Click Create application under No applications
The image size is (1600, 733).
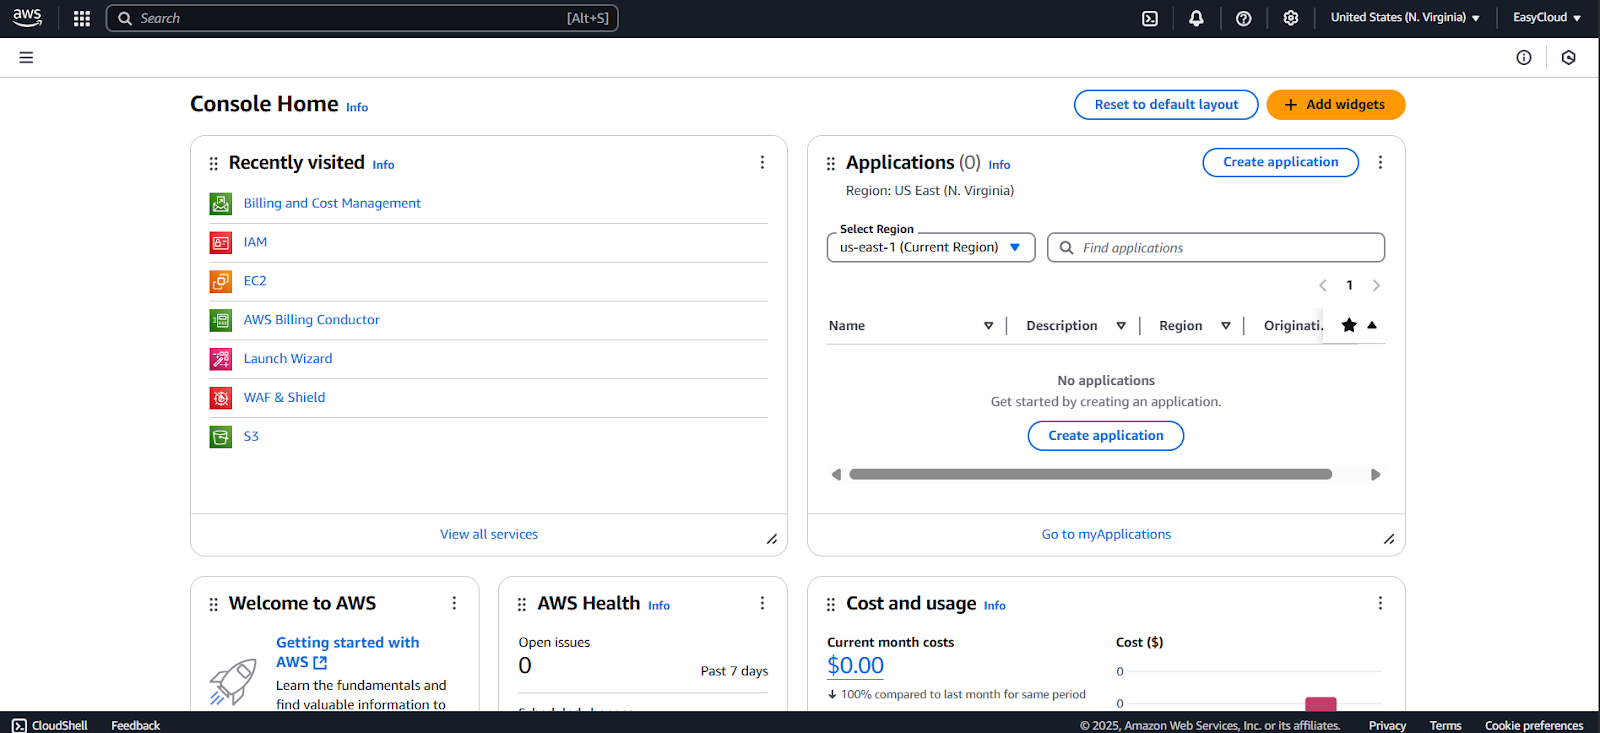point(1106,436)
